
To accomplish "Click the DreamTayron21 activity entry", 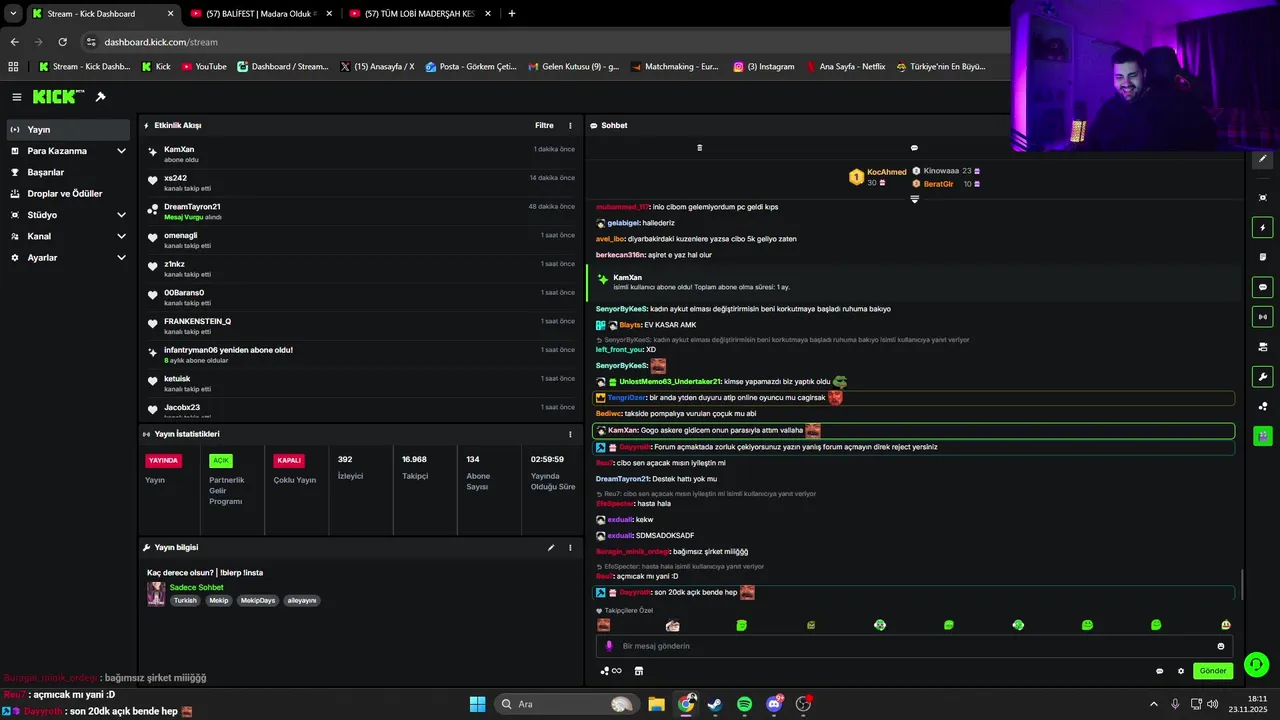I will pos(361,211).
